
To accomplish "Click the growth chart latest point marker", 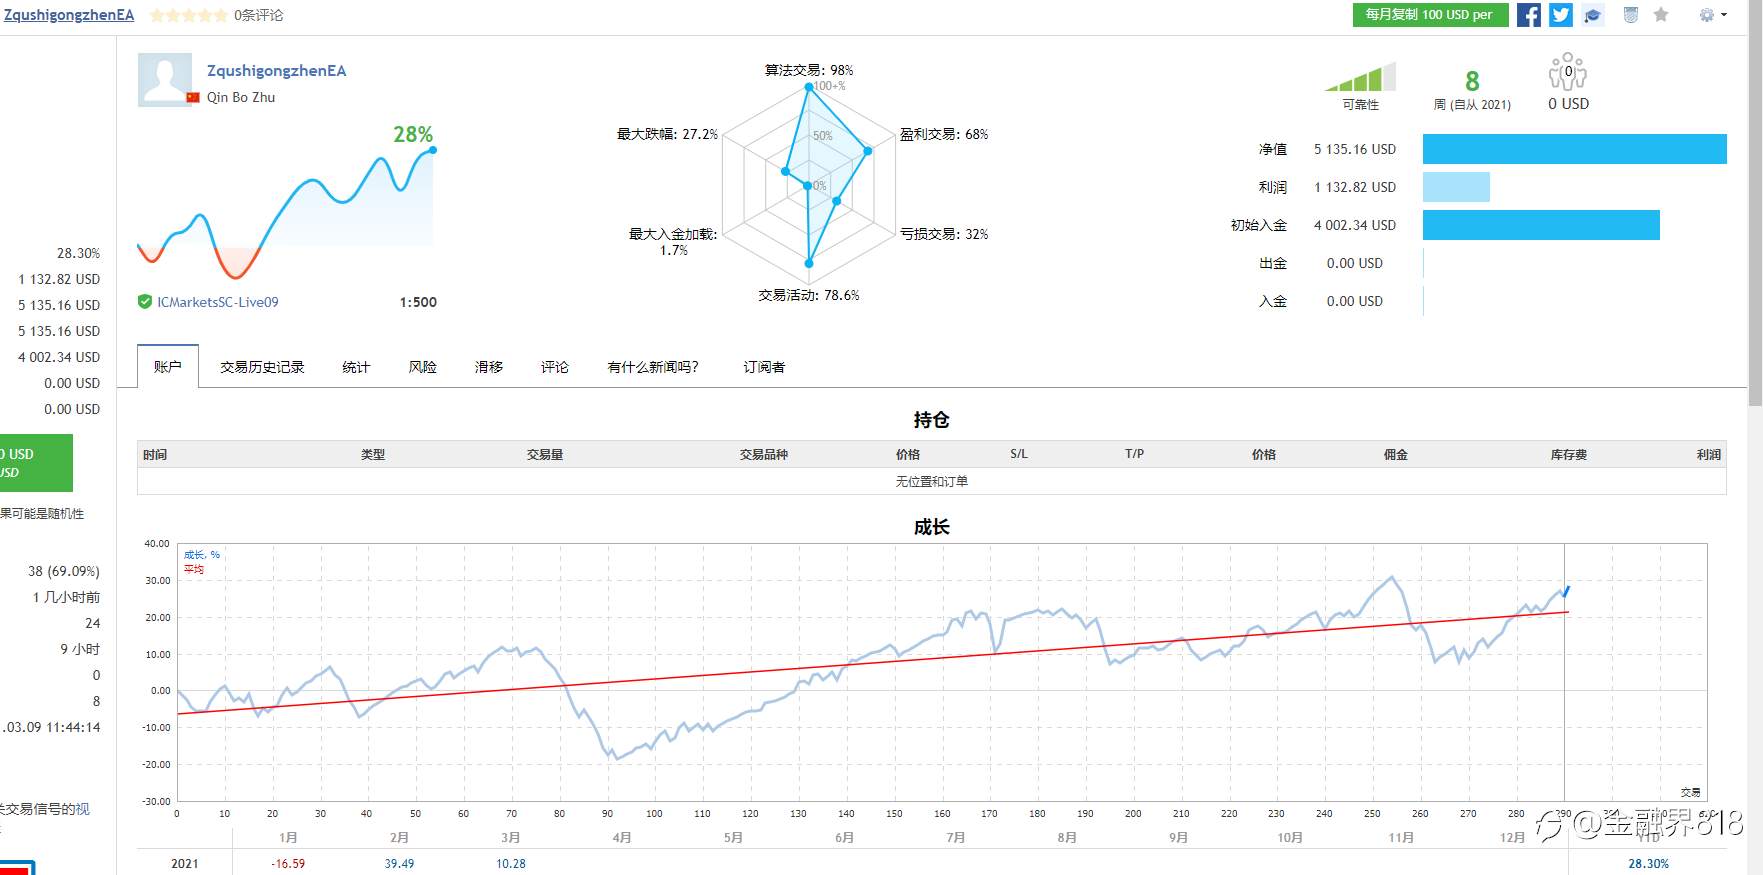I will (1566, 591).
